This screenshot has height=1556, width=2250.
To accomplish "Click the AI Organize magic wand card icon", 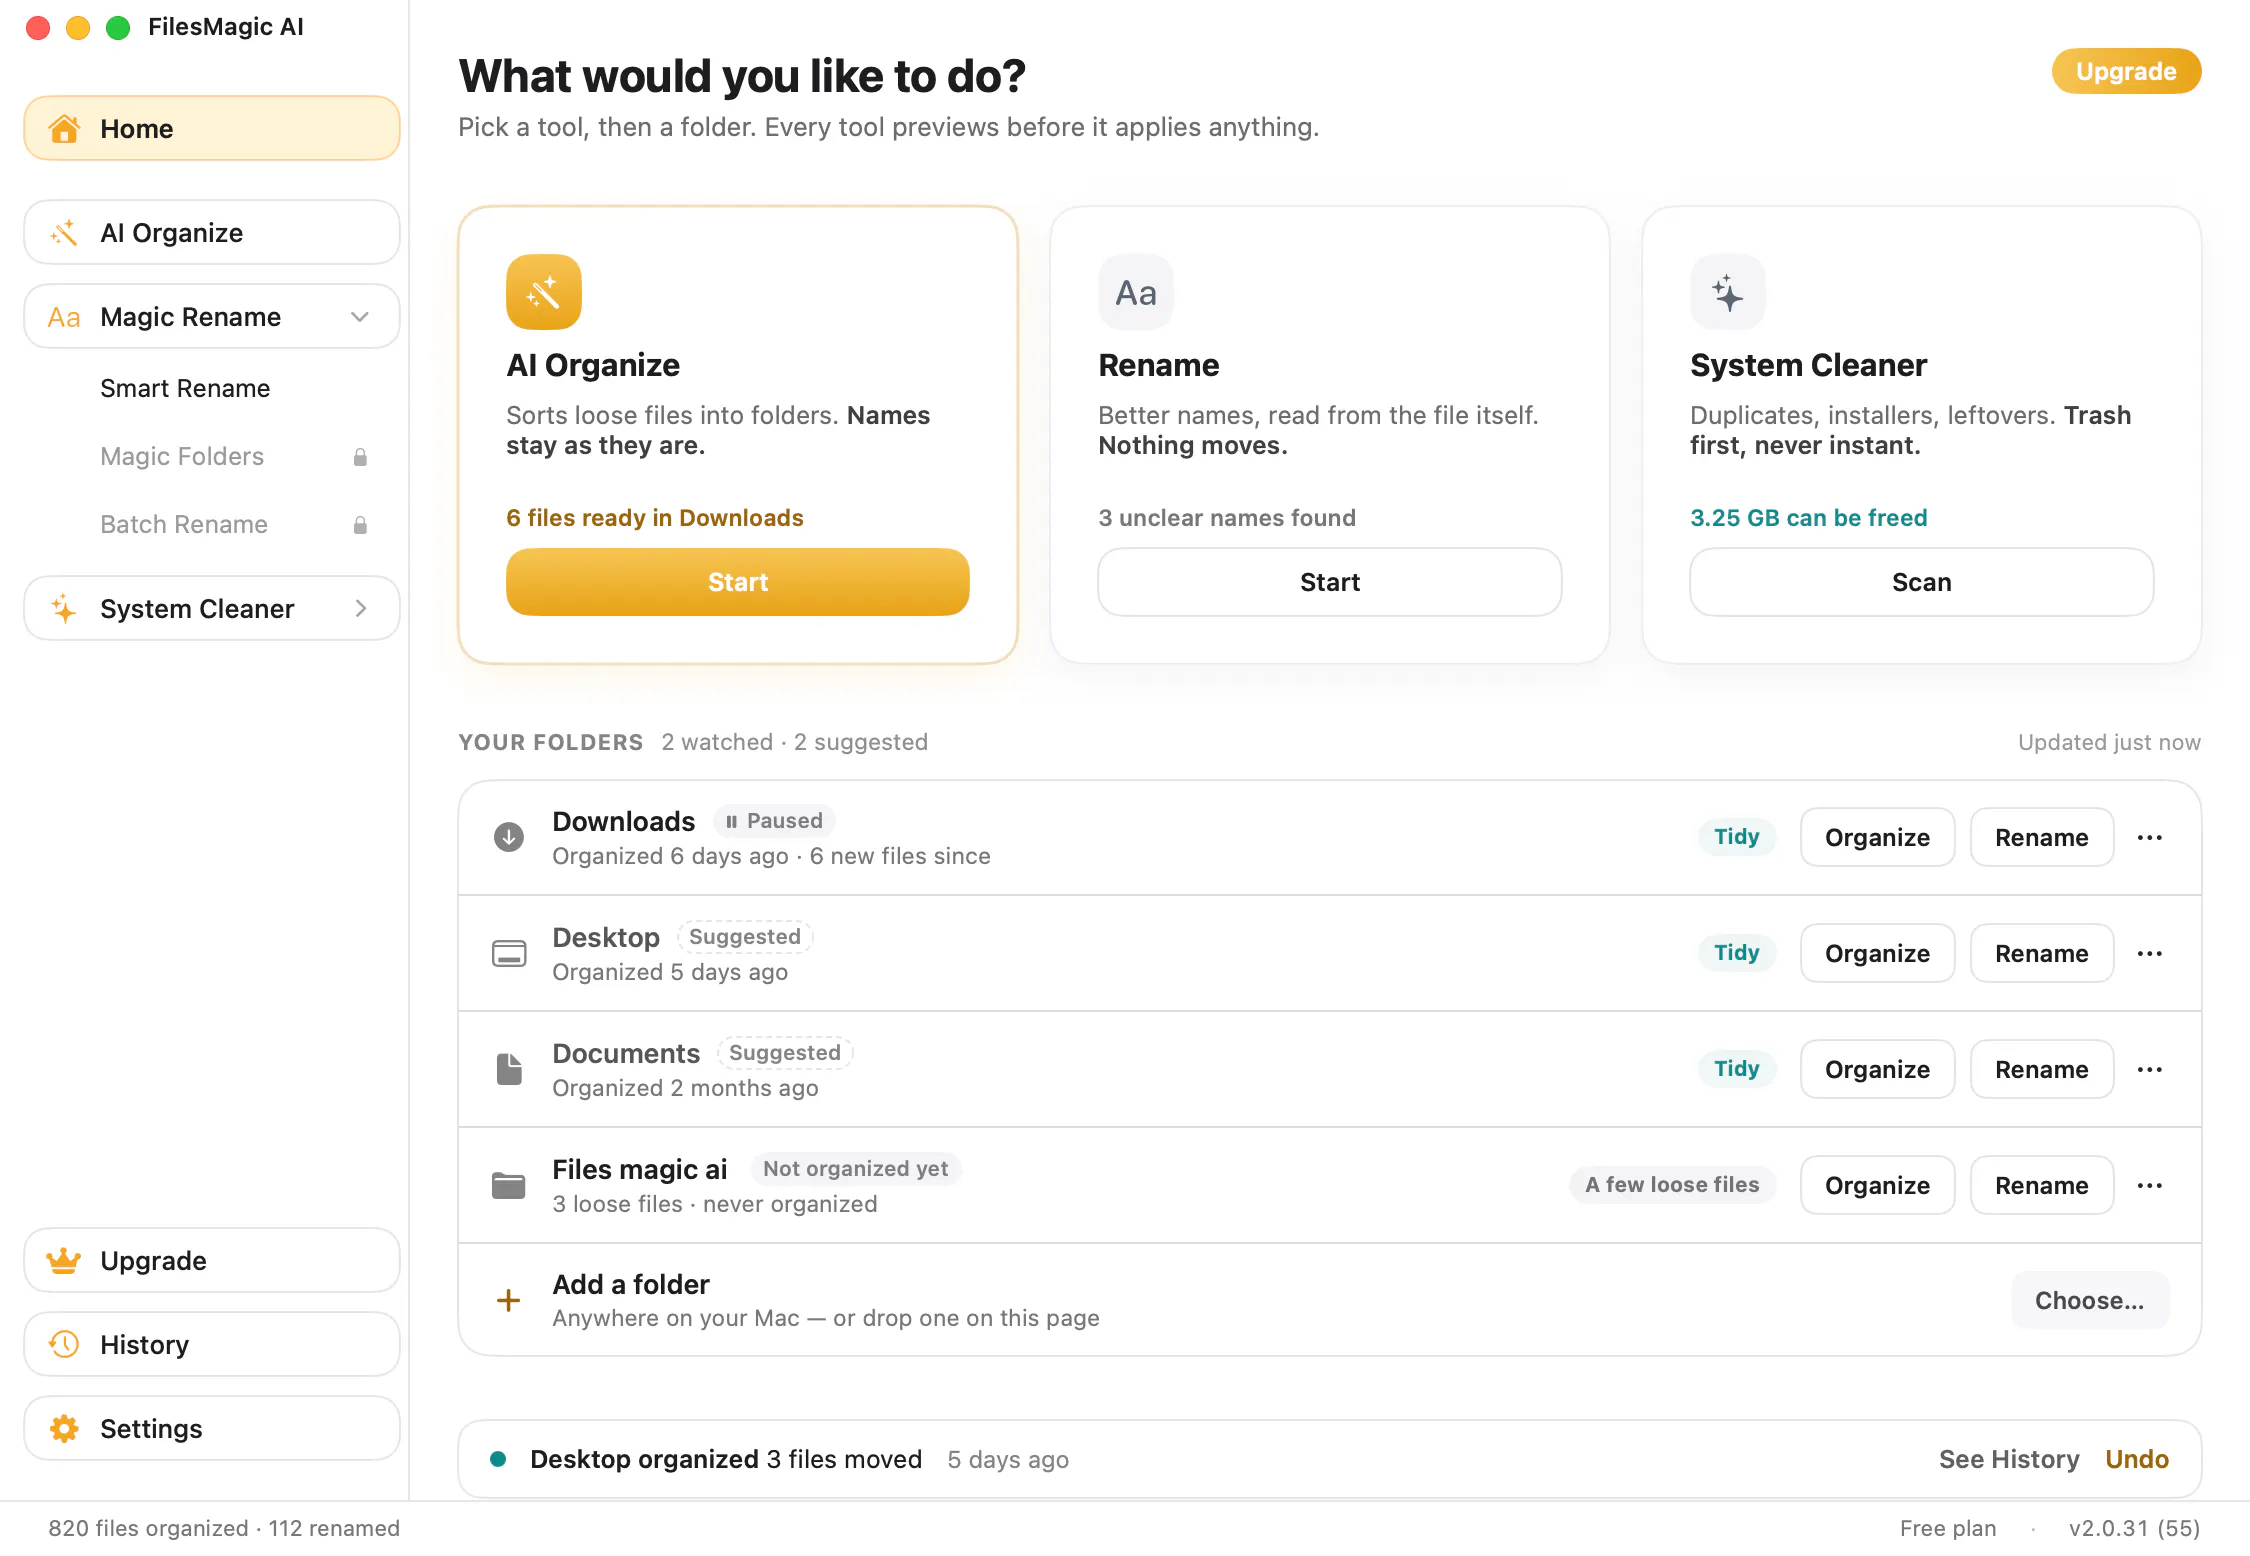I will tap(543, 292).
